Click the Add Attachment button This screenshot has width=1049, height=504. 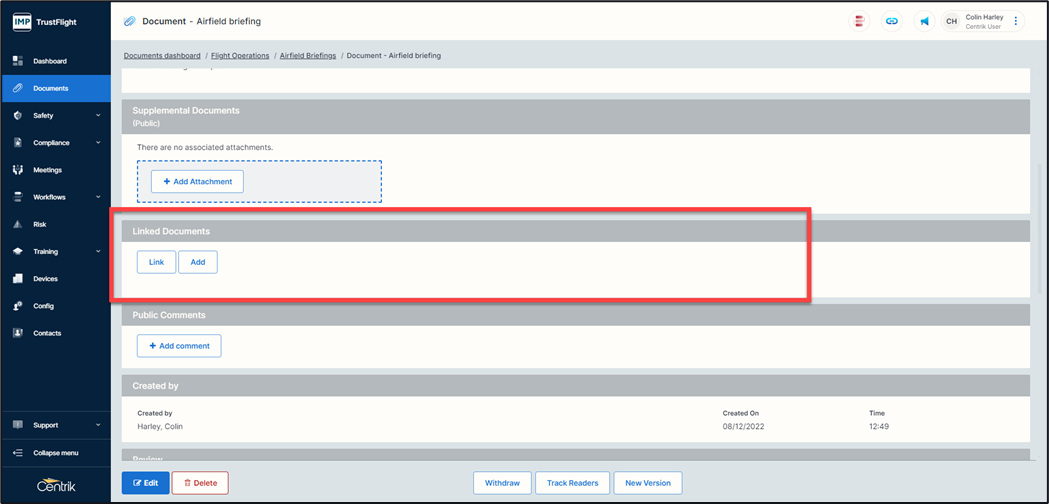point(197,181)
